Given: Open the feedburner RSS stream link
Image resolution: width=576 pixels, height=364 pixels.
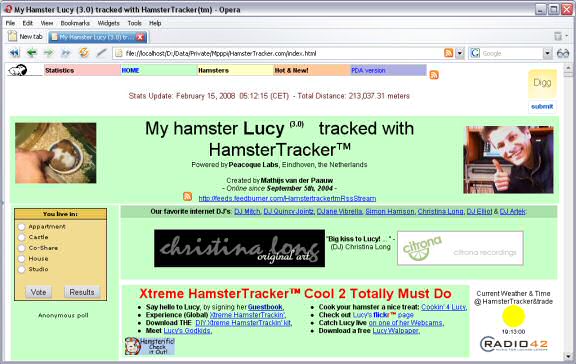Looking at the screenshot, I should tap(287, 198).
